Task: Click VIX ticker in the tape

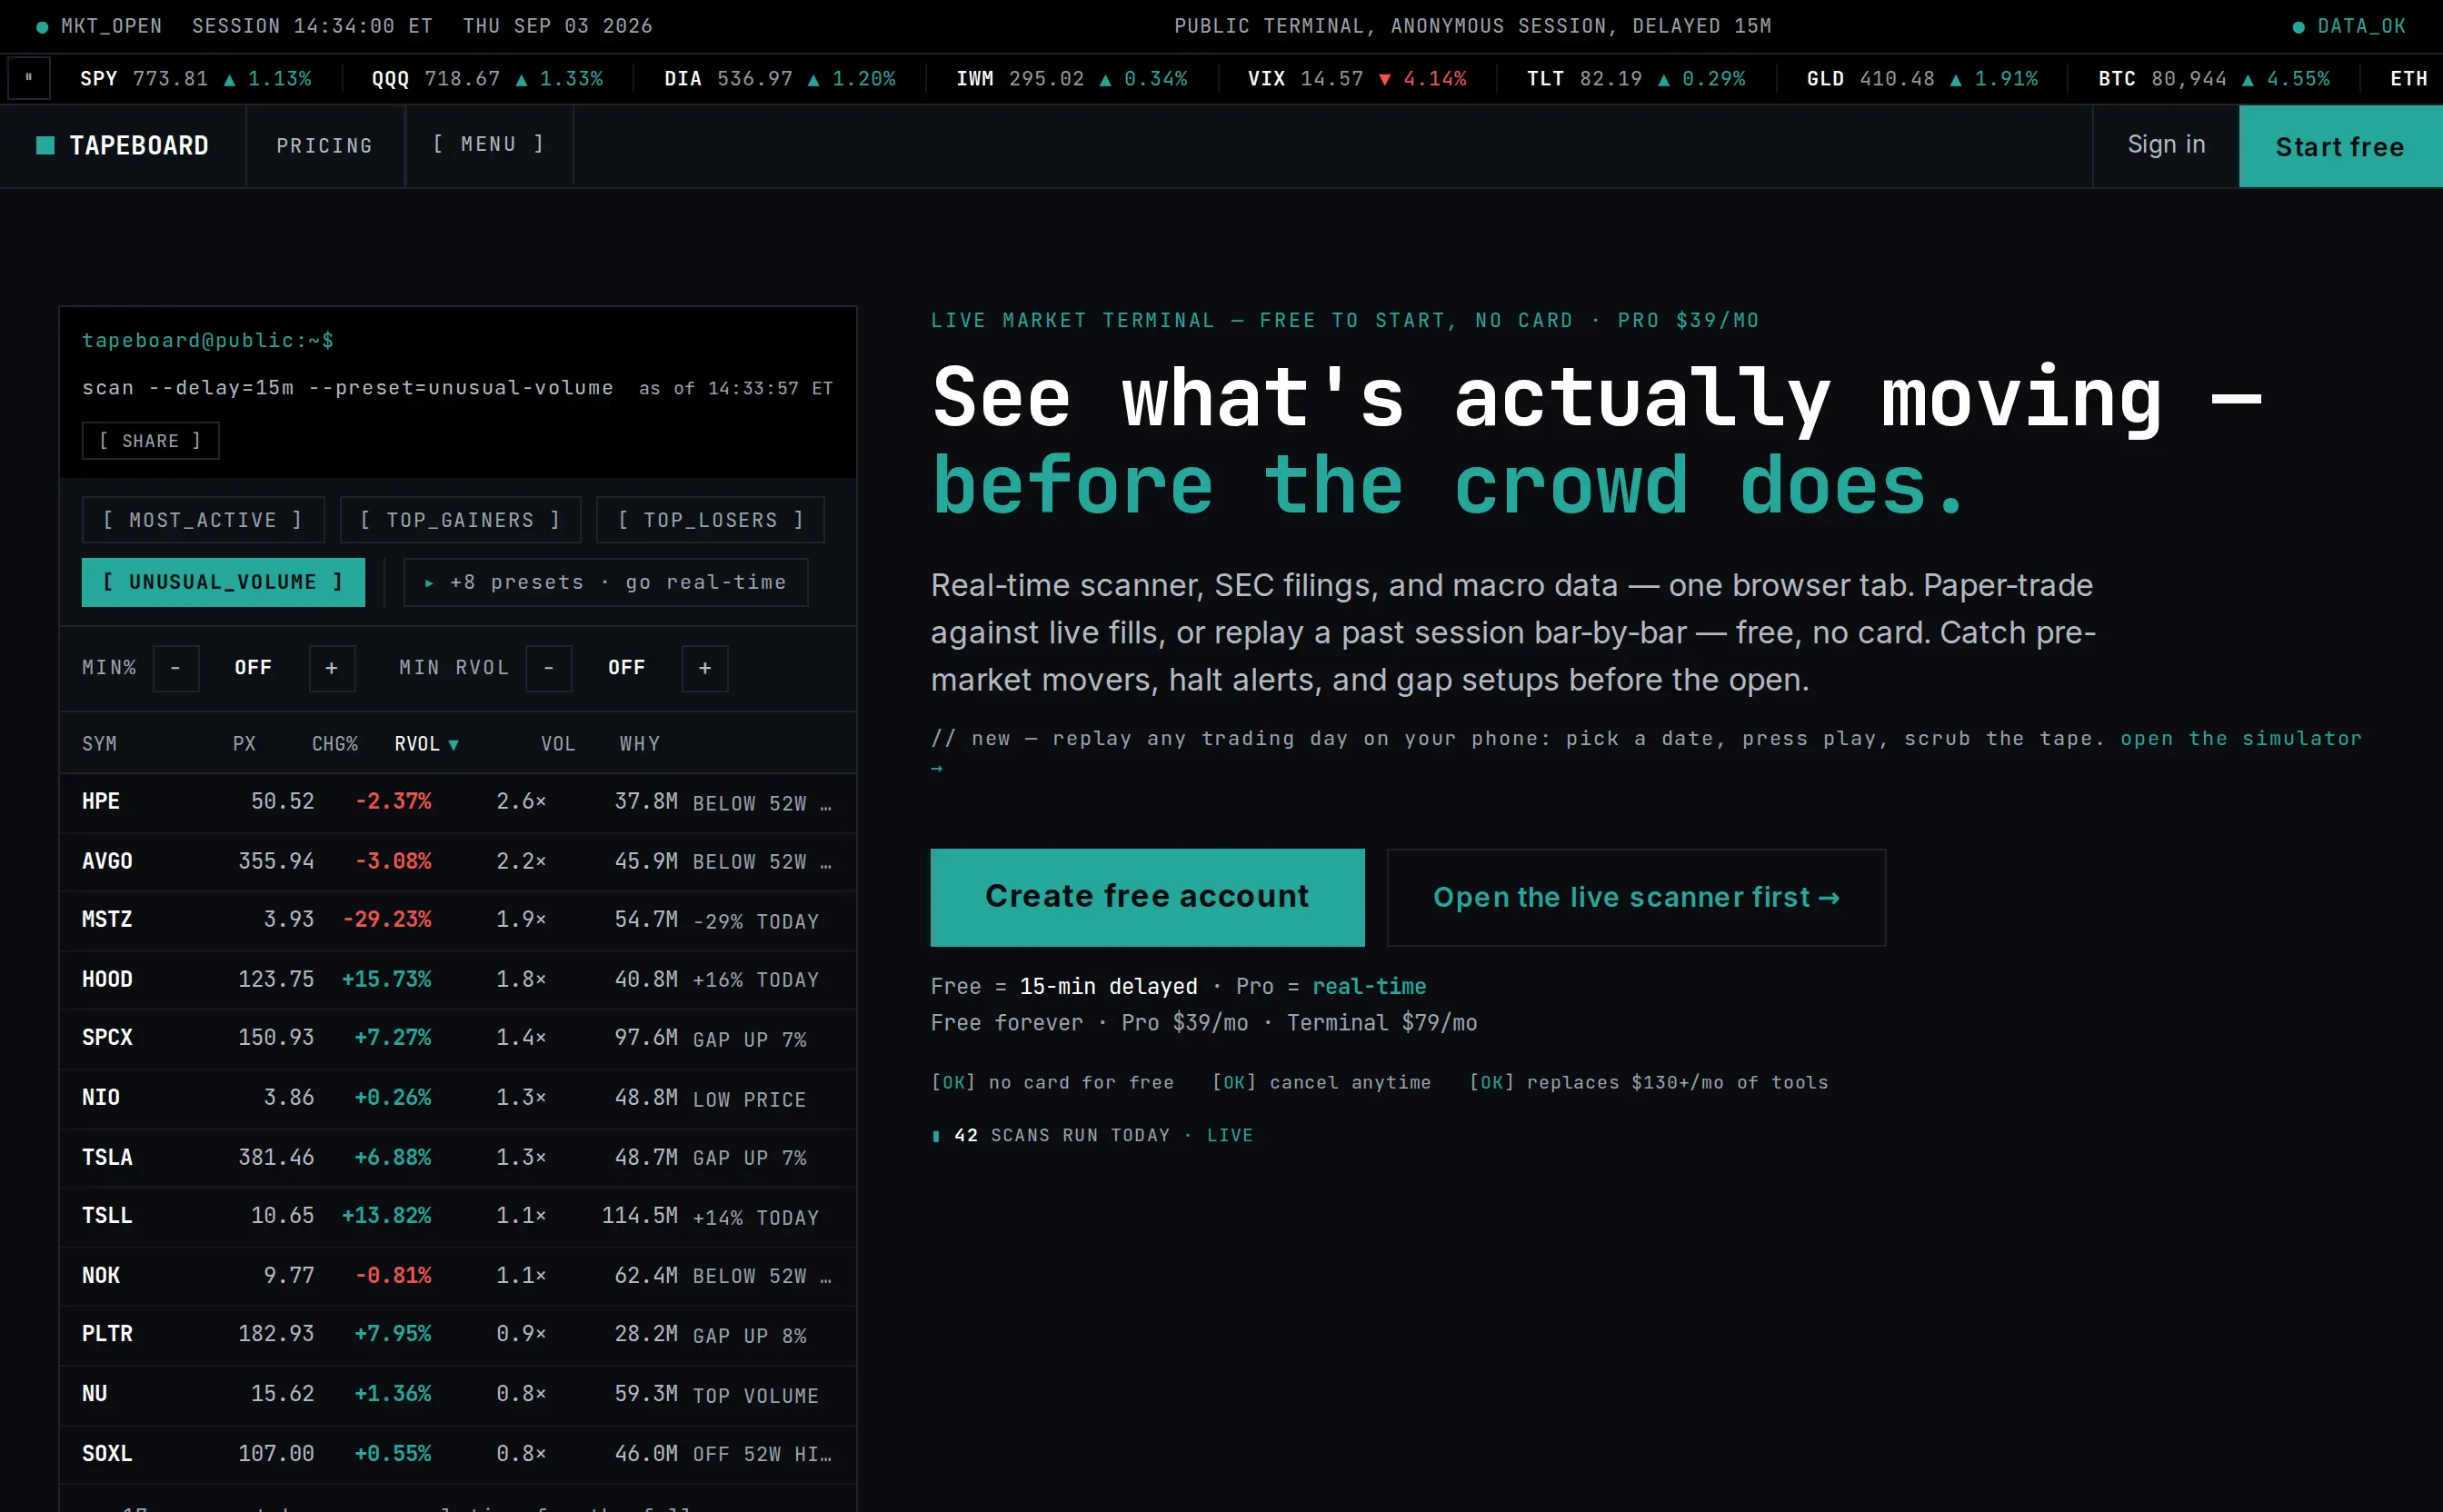Action: point(1357,78)
